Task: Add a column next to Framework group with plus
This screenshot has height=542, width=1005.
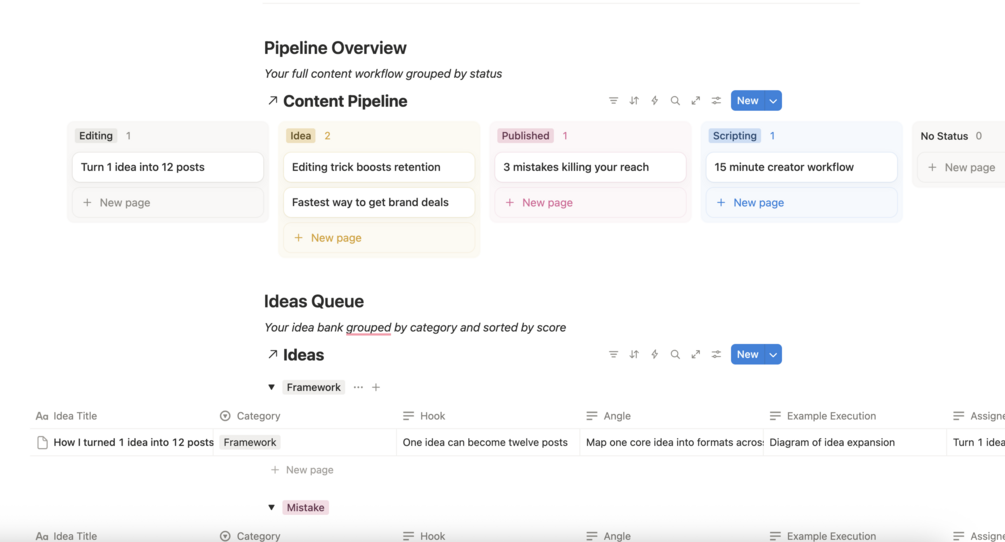Action: pos(376,387)
